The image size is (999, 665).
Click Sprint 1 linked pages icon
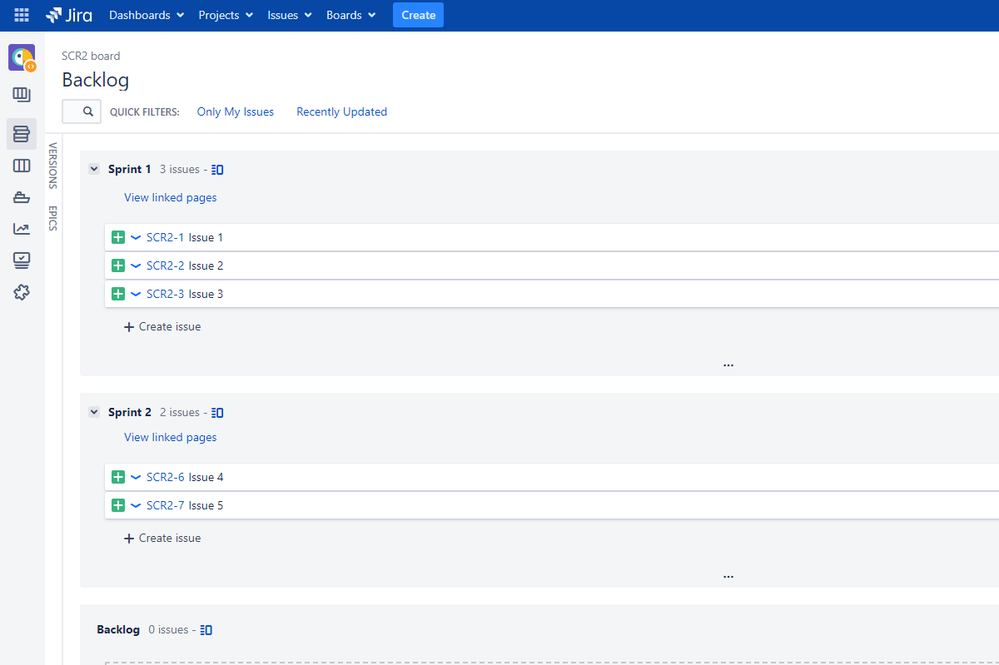217,169
